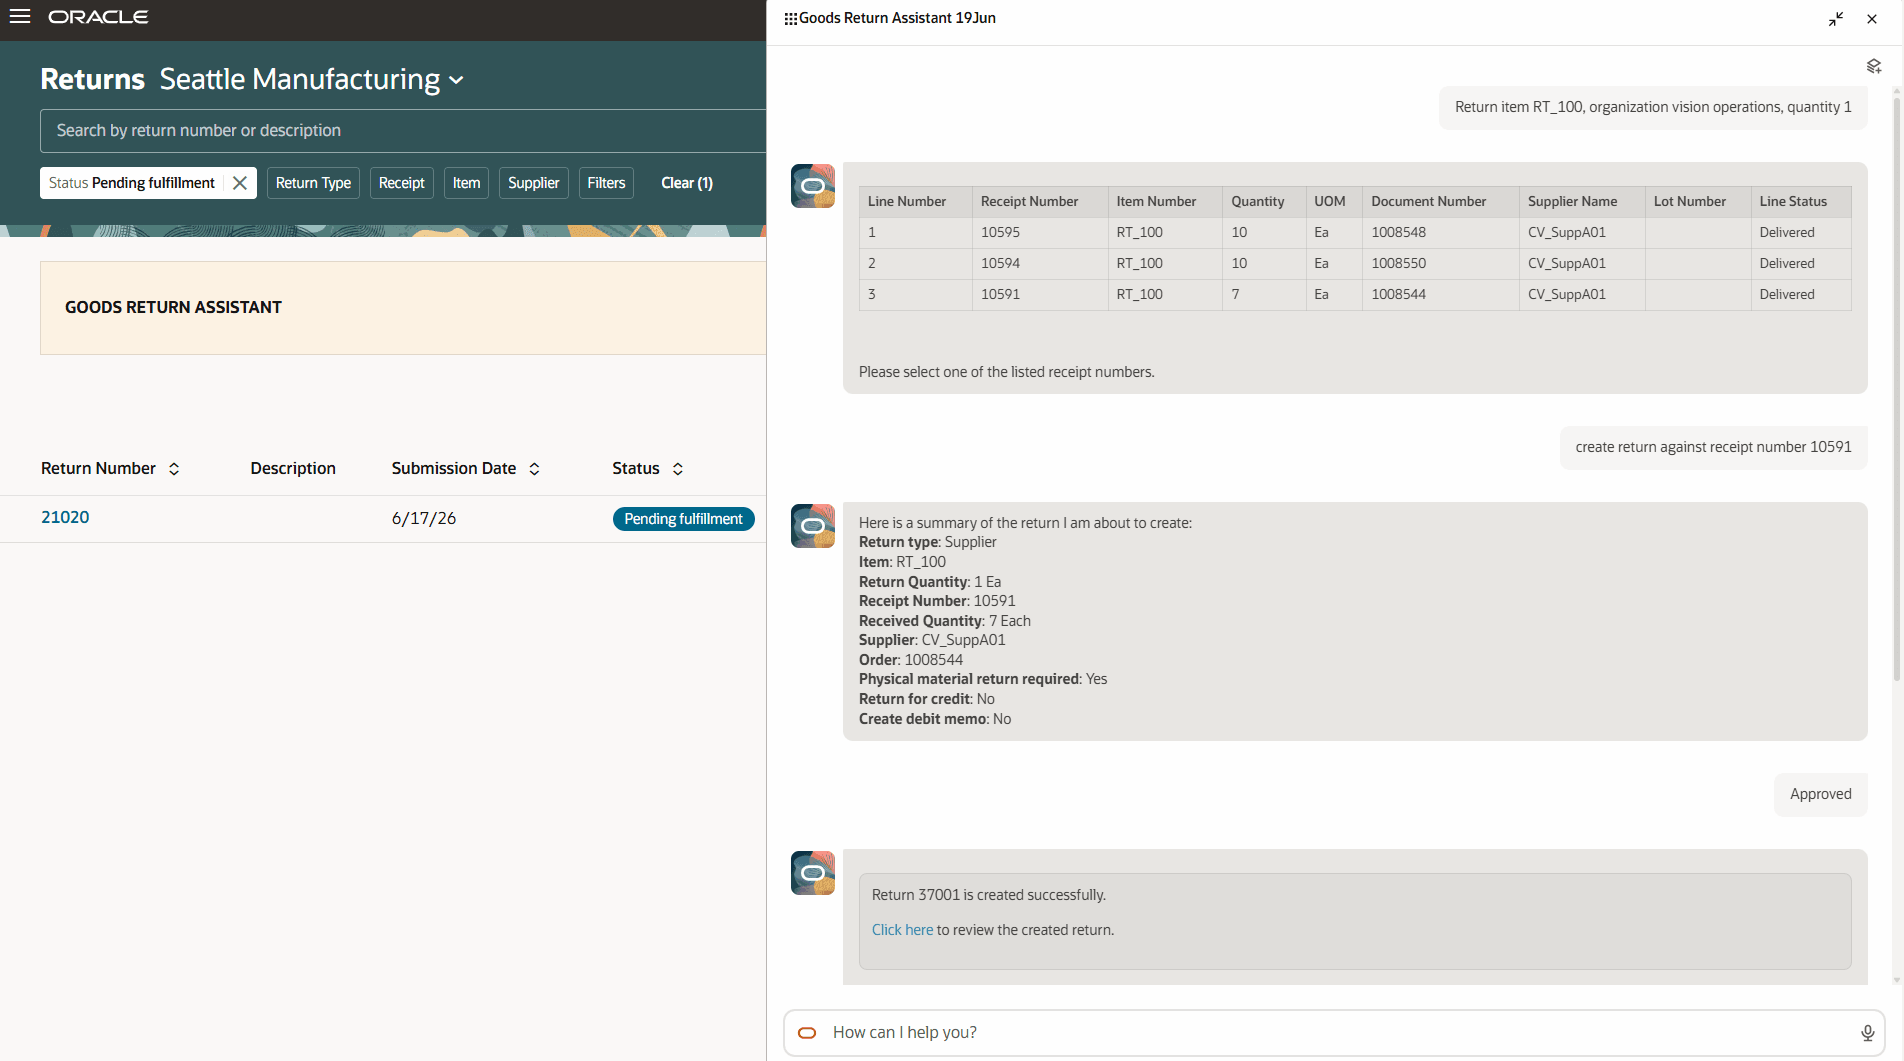The width and height of the screenshot is (1904, 1061).
Task: Click receipt number 10594 cell
Action: [x=1040, y=264]
